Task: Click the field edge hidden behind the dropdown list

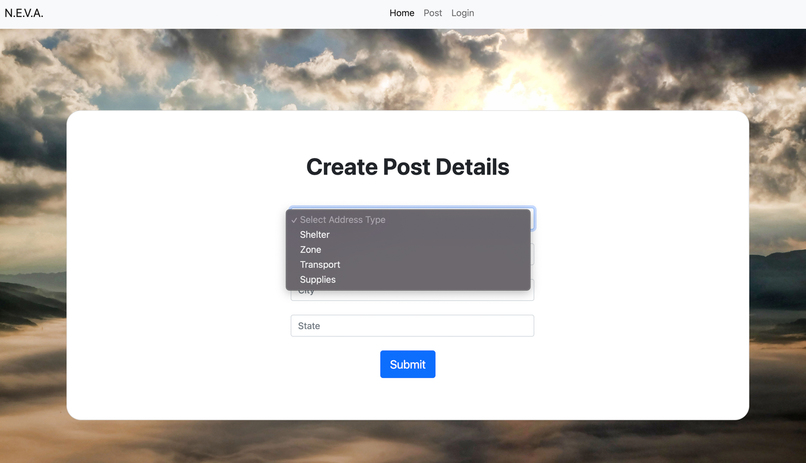Action: pos(533,254)
